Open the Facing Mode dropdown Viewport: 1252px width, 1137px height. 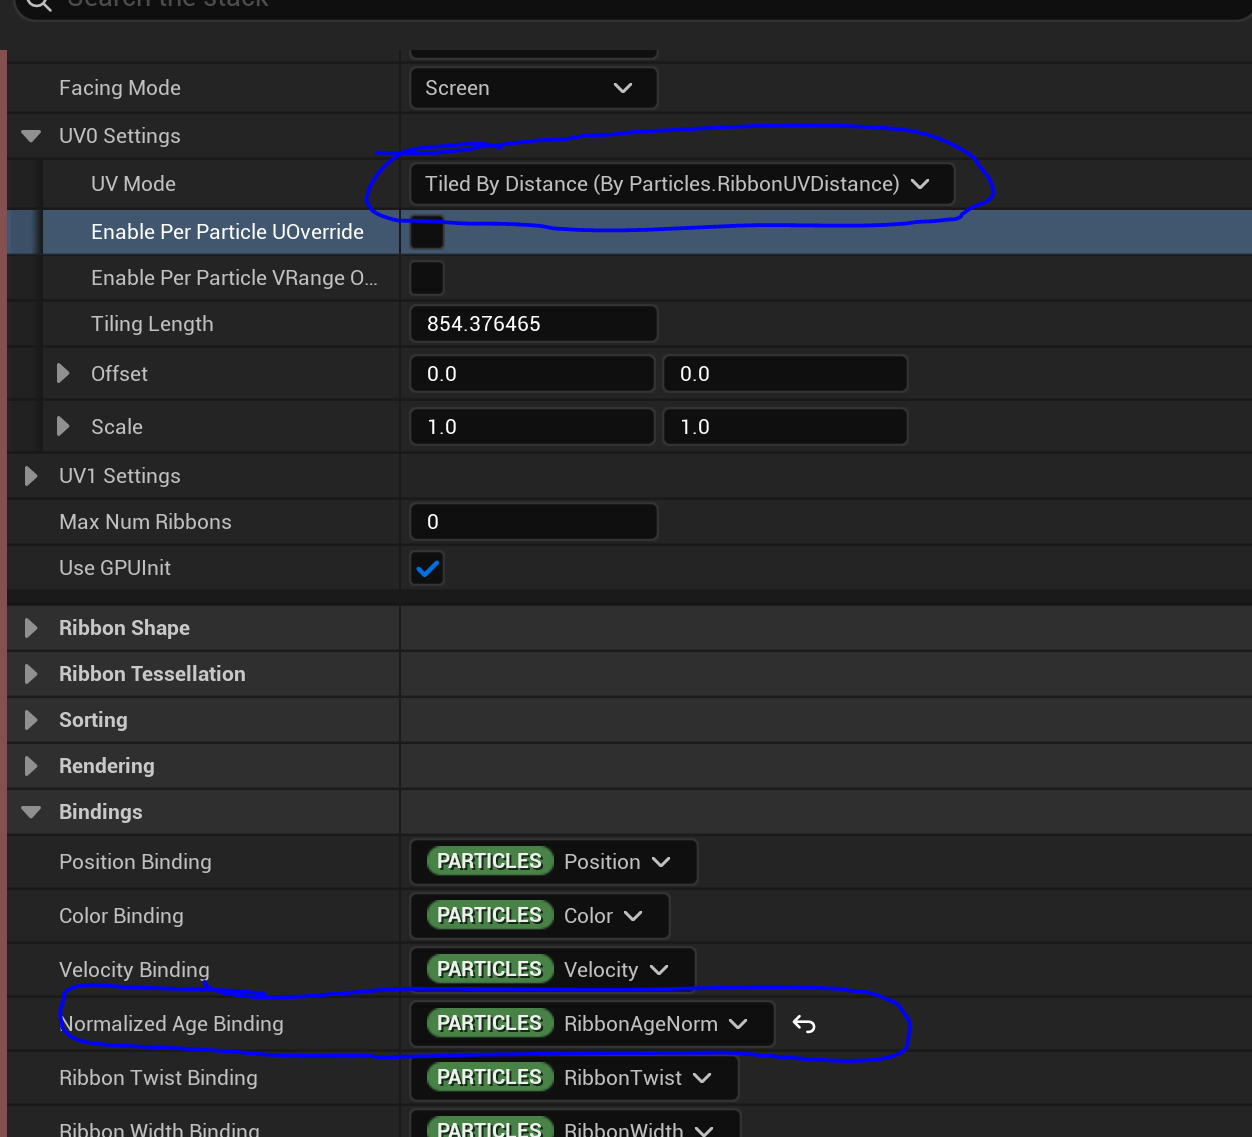point(533,88)
